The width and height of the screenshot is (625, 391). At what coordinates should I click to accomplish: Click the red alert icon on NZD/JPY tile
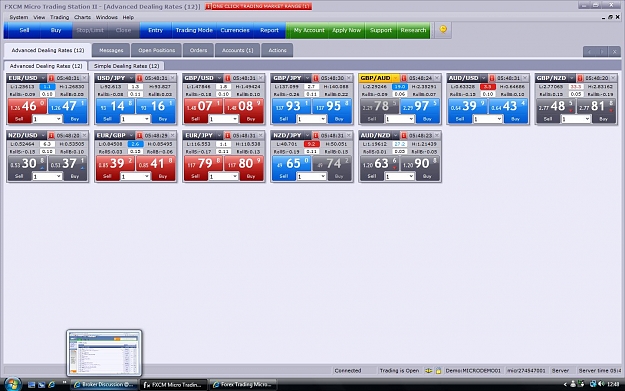[315, 136]
